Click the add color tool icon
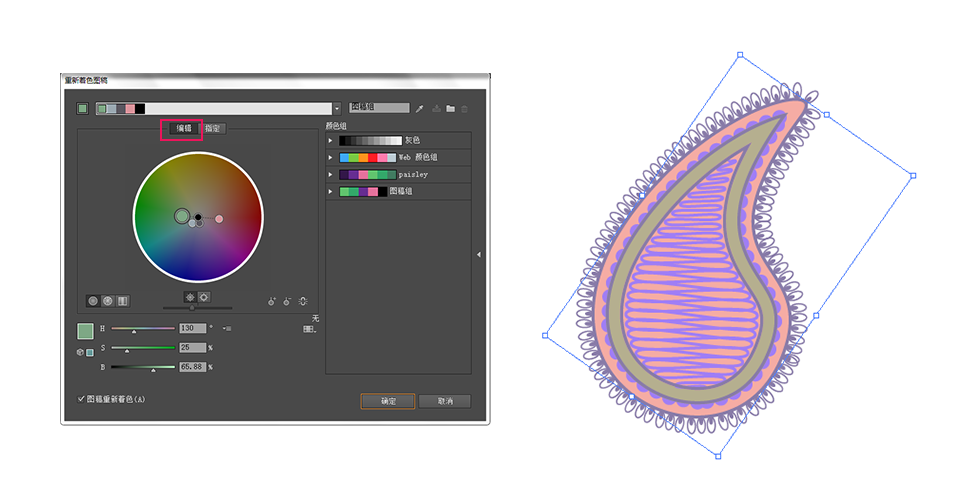 click(x=272, y=301)
